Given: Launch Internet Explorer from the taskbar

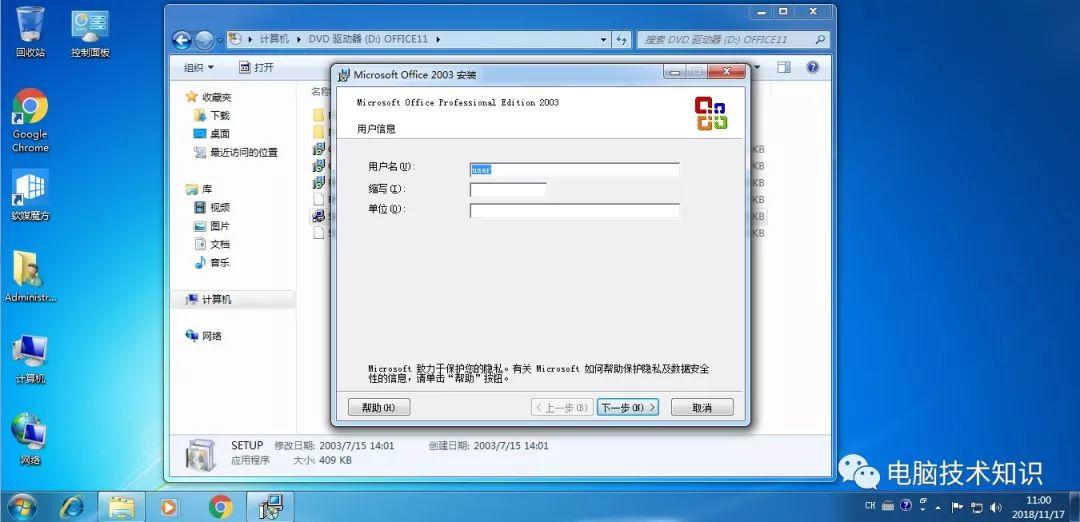Looking at the screenshot, I should click(72, 508).
